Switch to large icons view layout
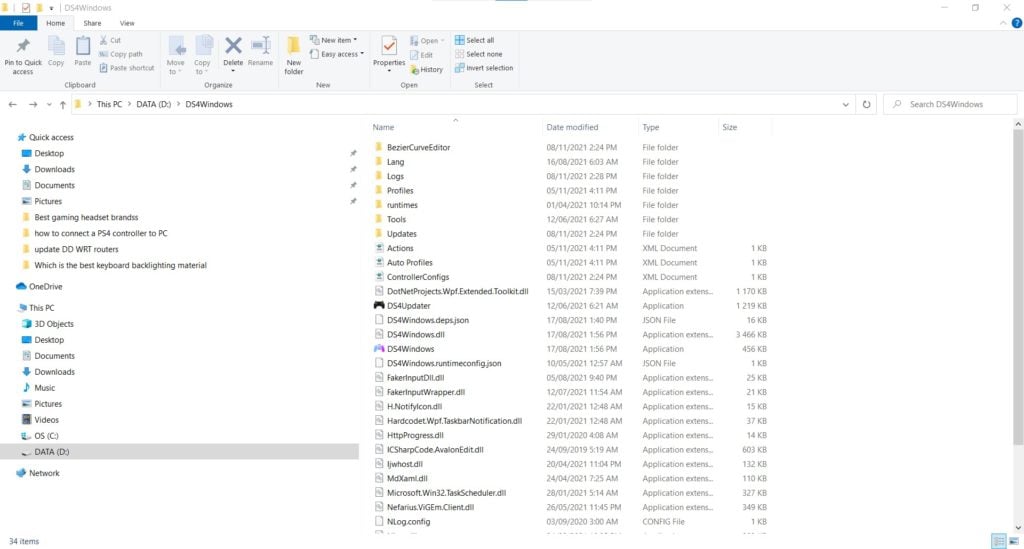 [1013, 541]
